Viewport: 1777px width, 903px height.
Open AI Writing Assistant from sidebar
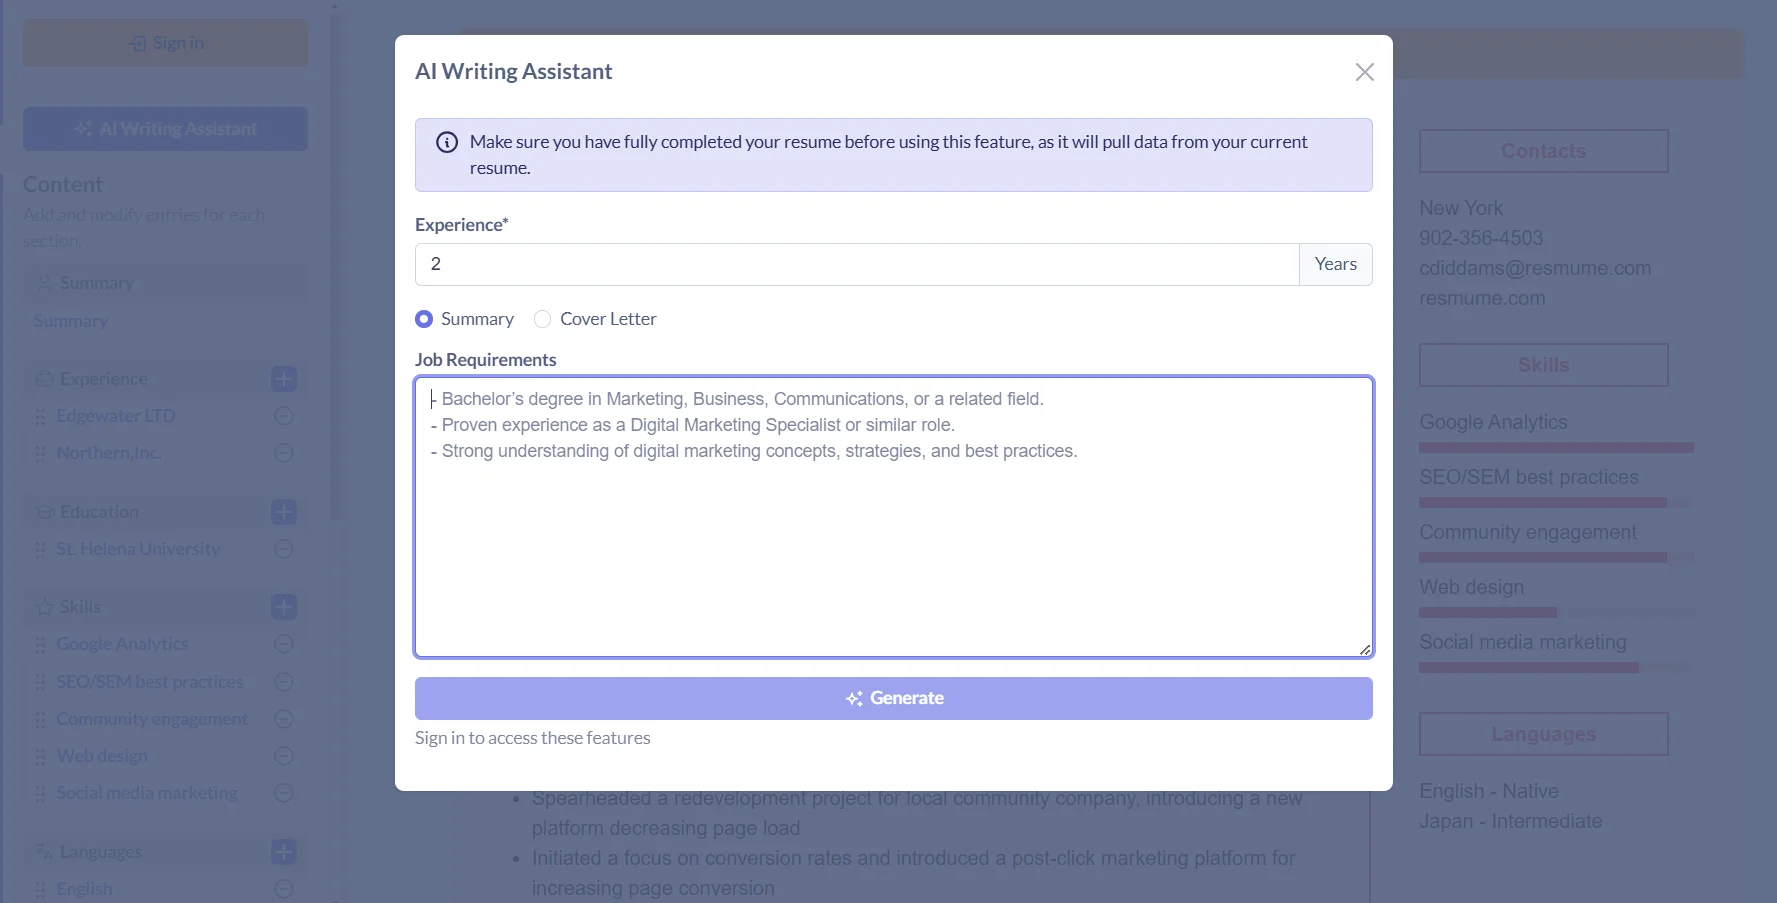click(x=165, y=129)
